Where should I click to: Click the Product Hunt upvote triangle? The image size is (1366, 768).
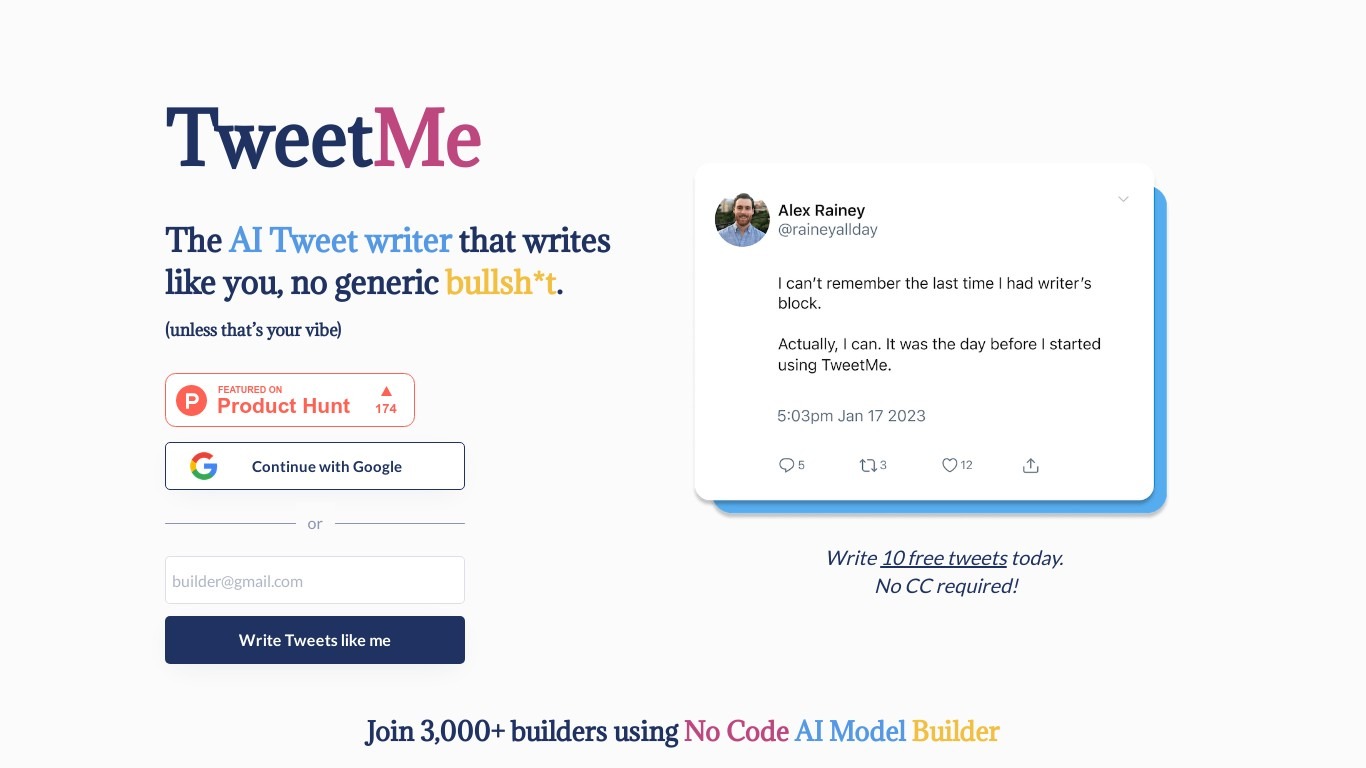pos(386,391)
